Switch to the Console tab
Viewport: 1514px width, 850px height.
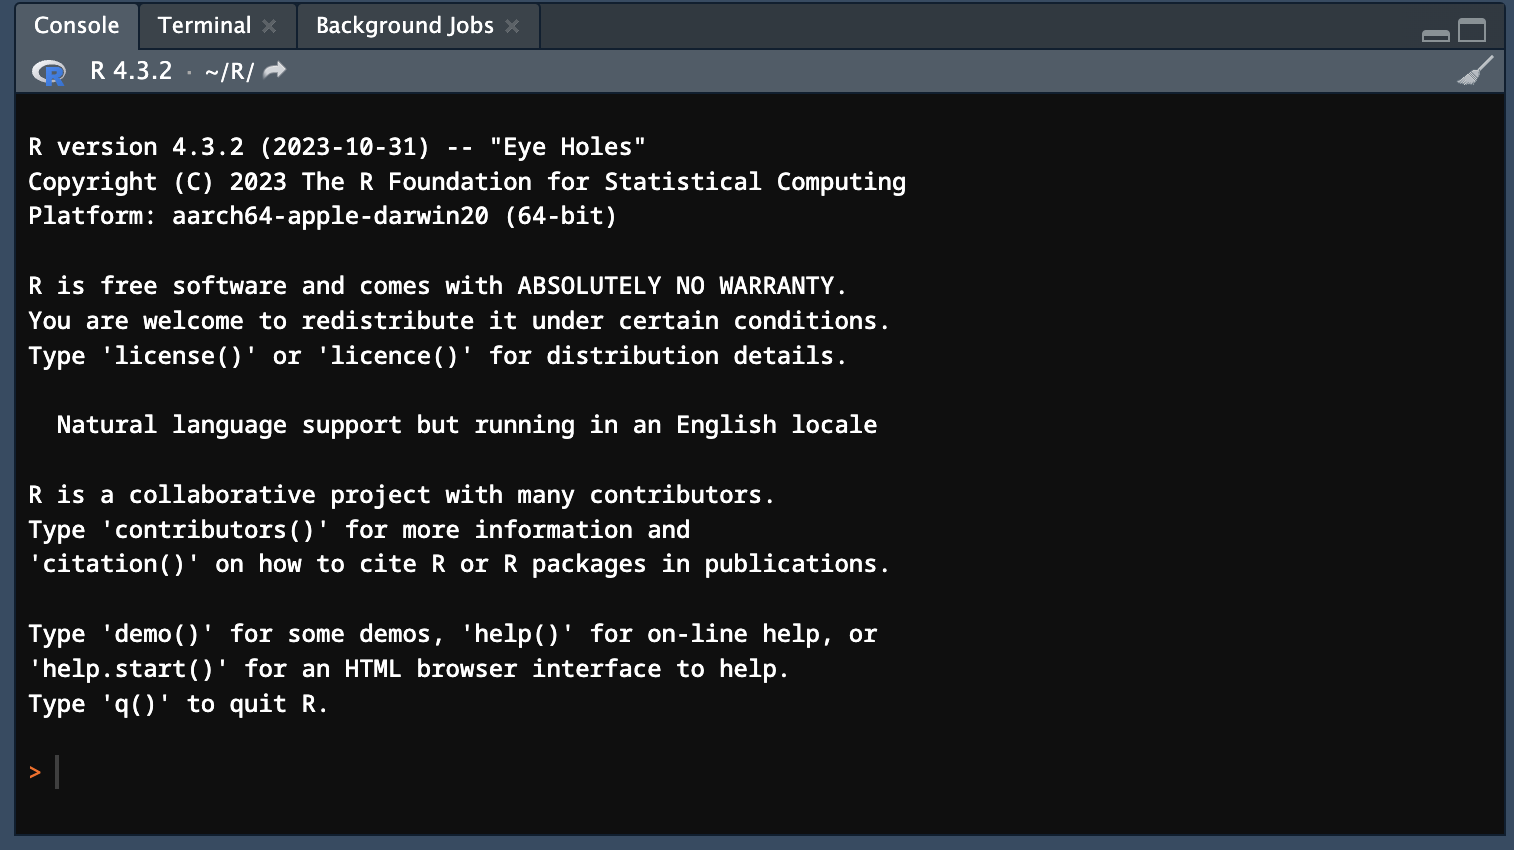tap(76, 26)
